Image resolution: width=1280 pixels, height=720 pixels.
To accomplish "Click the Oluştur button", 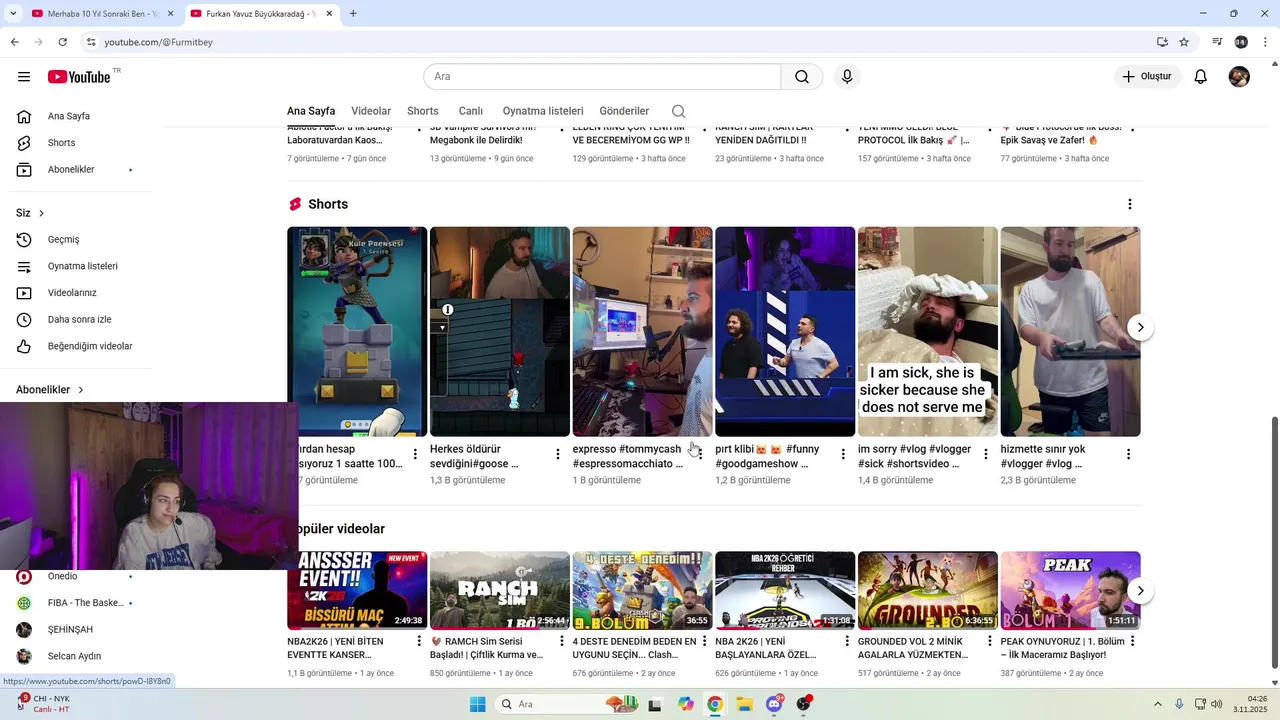I will (x=1148, y=77).
